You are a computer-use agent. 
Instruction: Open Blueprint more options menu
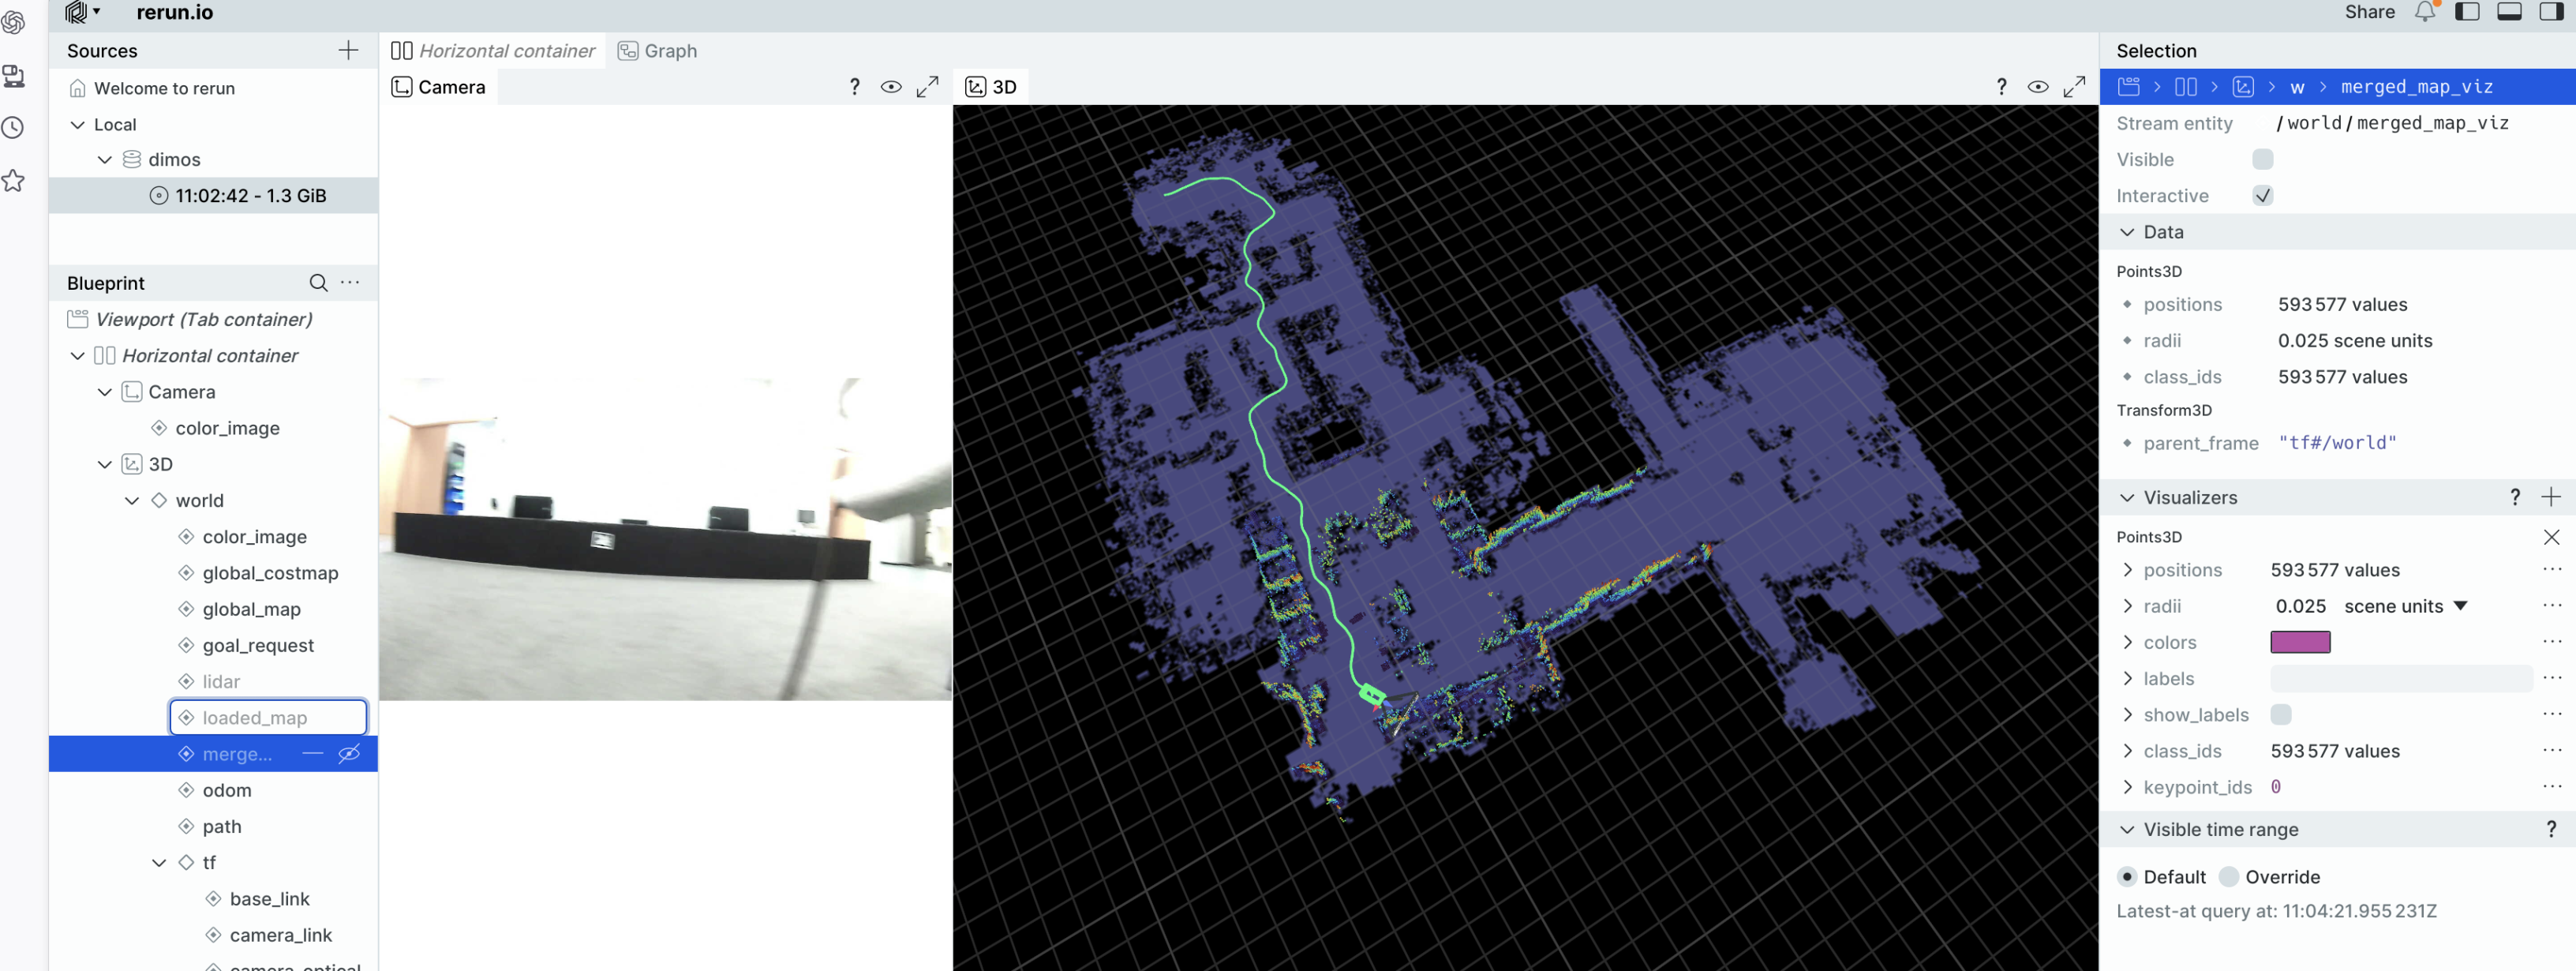point(350,283)
